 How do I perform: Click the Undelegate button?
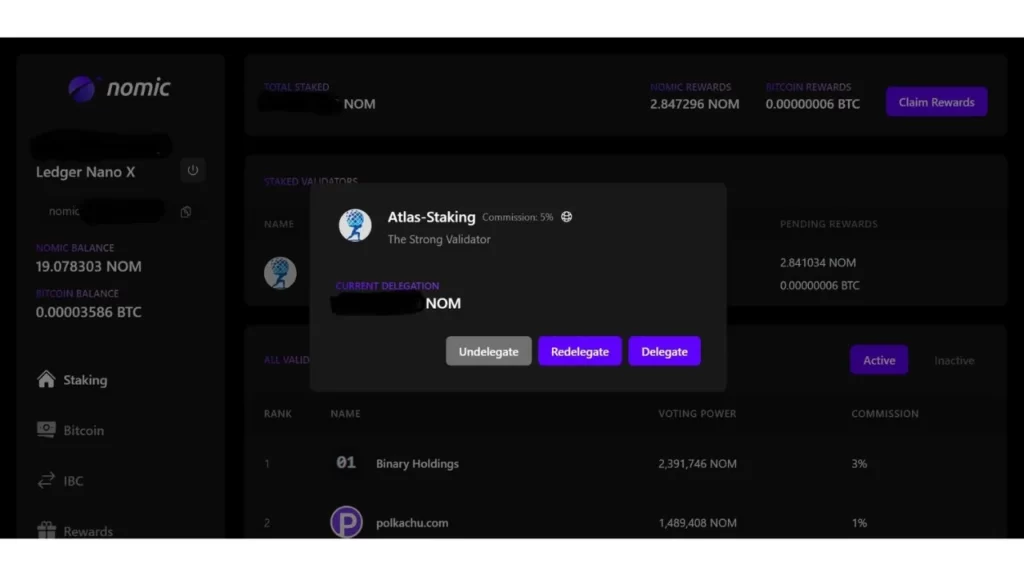488,351
